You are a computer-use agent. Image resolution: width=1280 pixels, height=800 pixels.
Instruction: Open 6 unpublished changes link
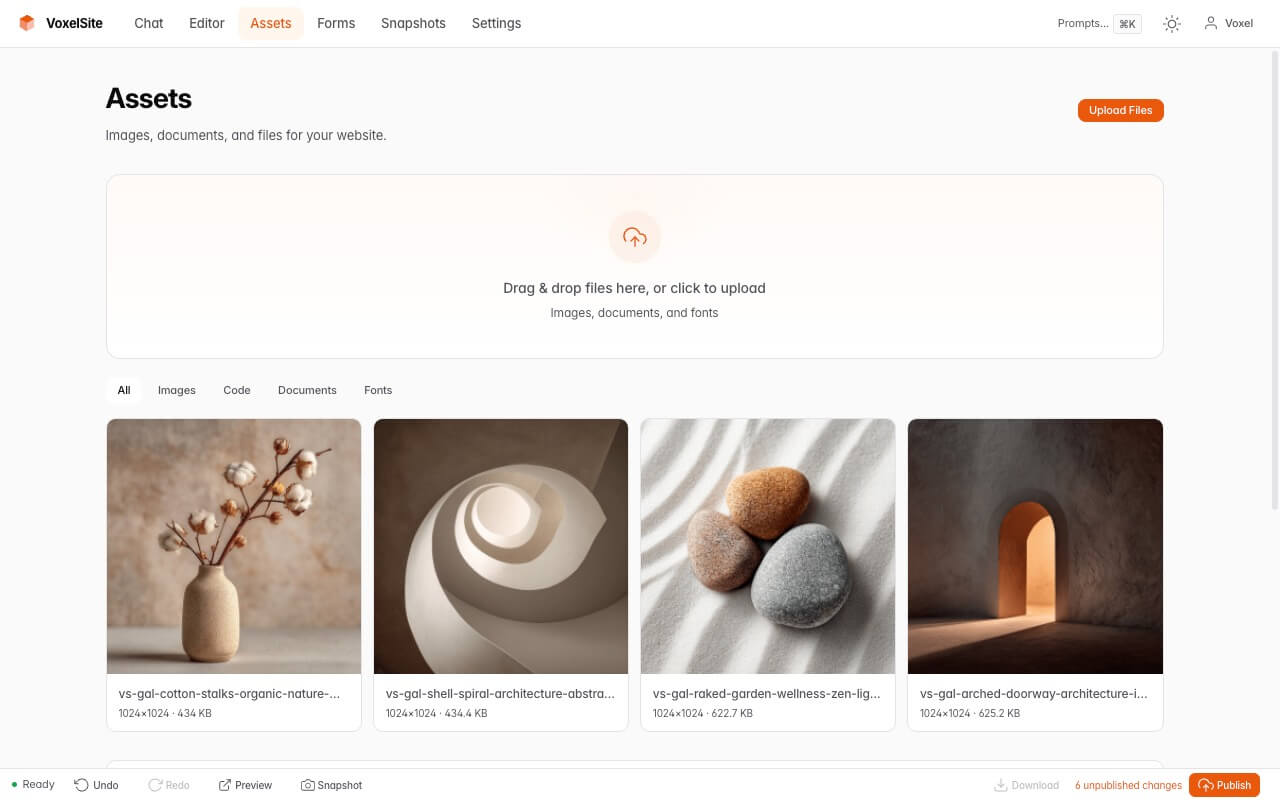coord(1128,785)
